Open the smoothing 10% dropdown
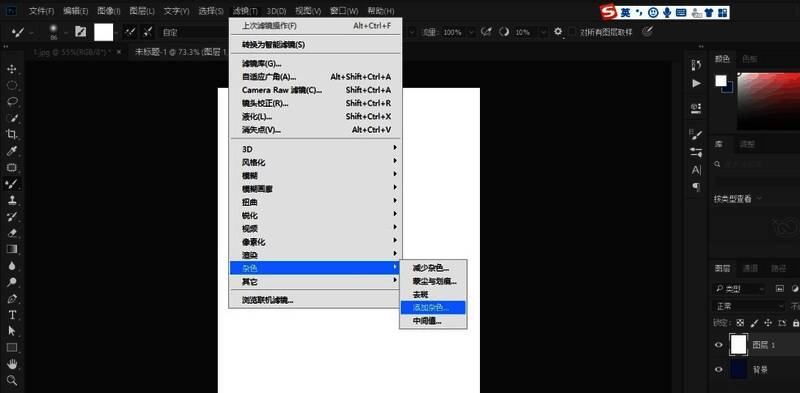 [x=543, y=32]
